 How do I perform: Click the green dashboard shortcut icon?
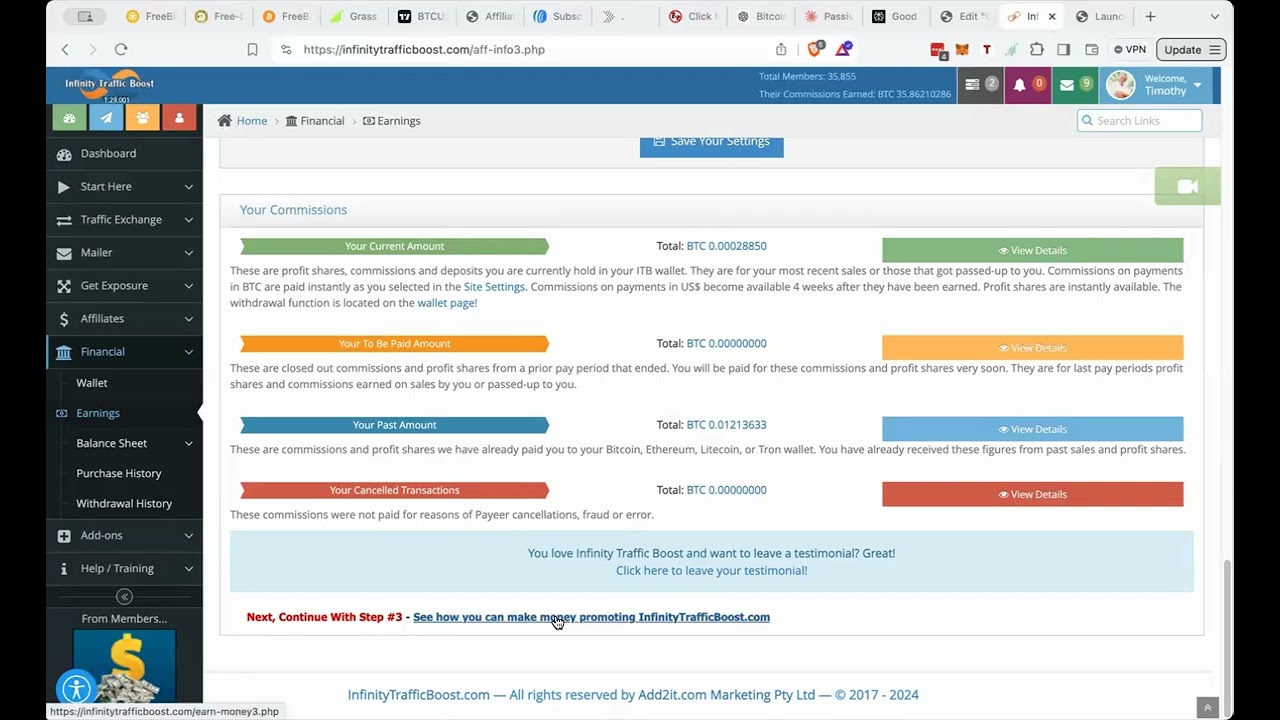pos(69,118)
